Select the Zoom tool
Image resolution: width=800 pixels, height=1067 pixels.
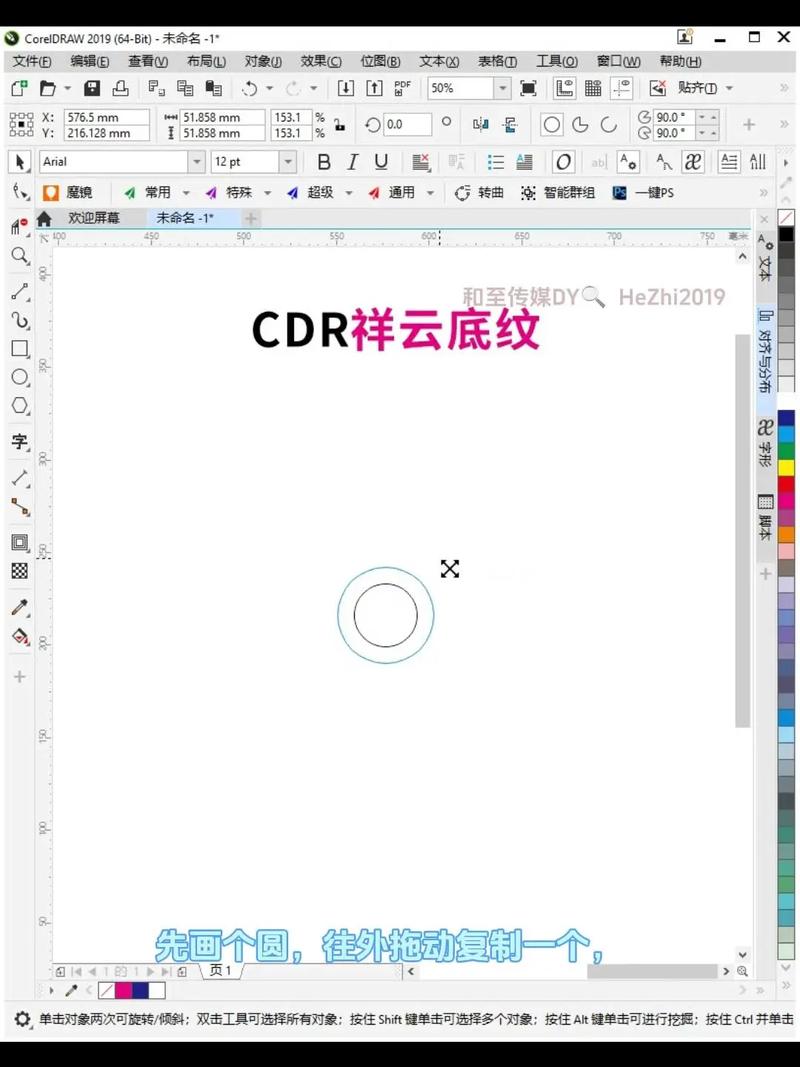(20, 256)
